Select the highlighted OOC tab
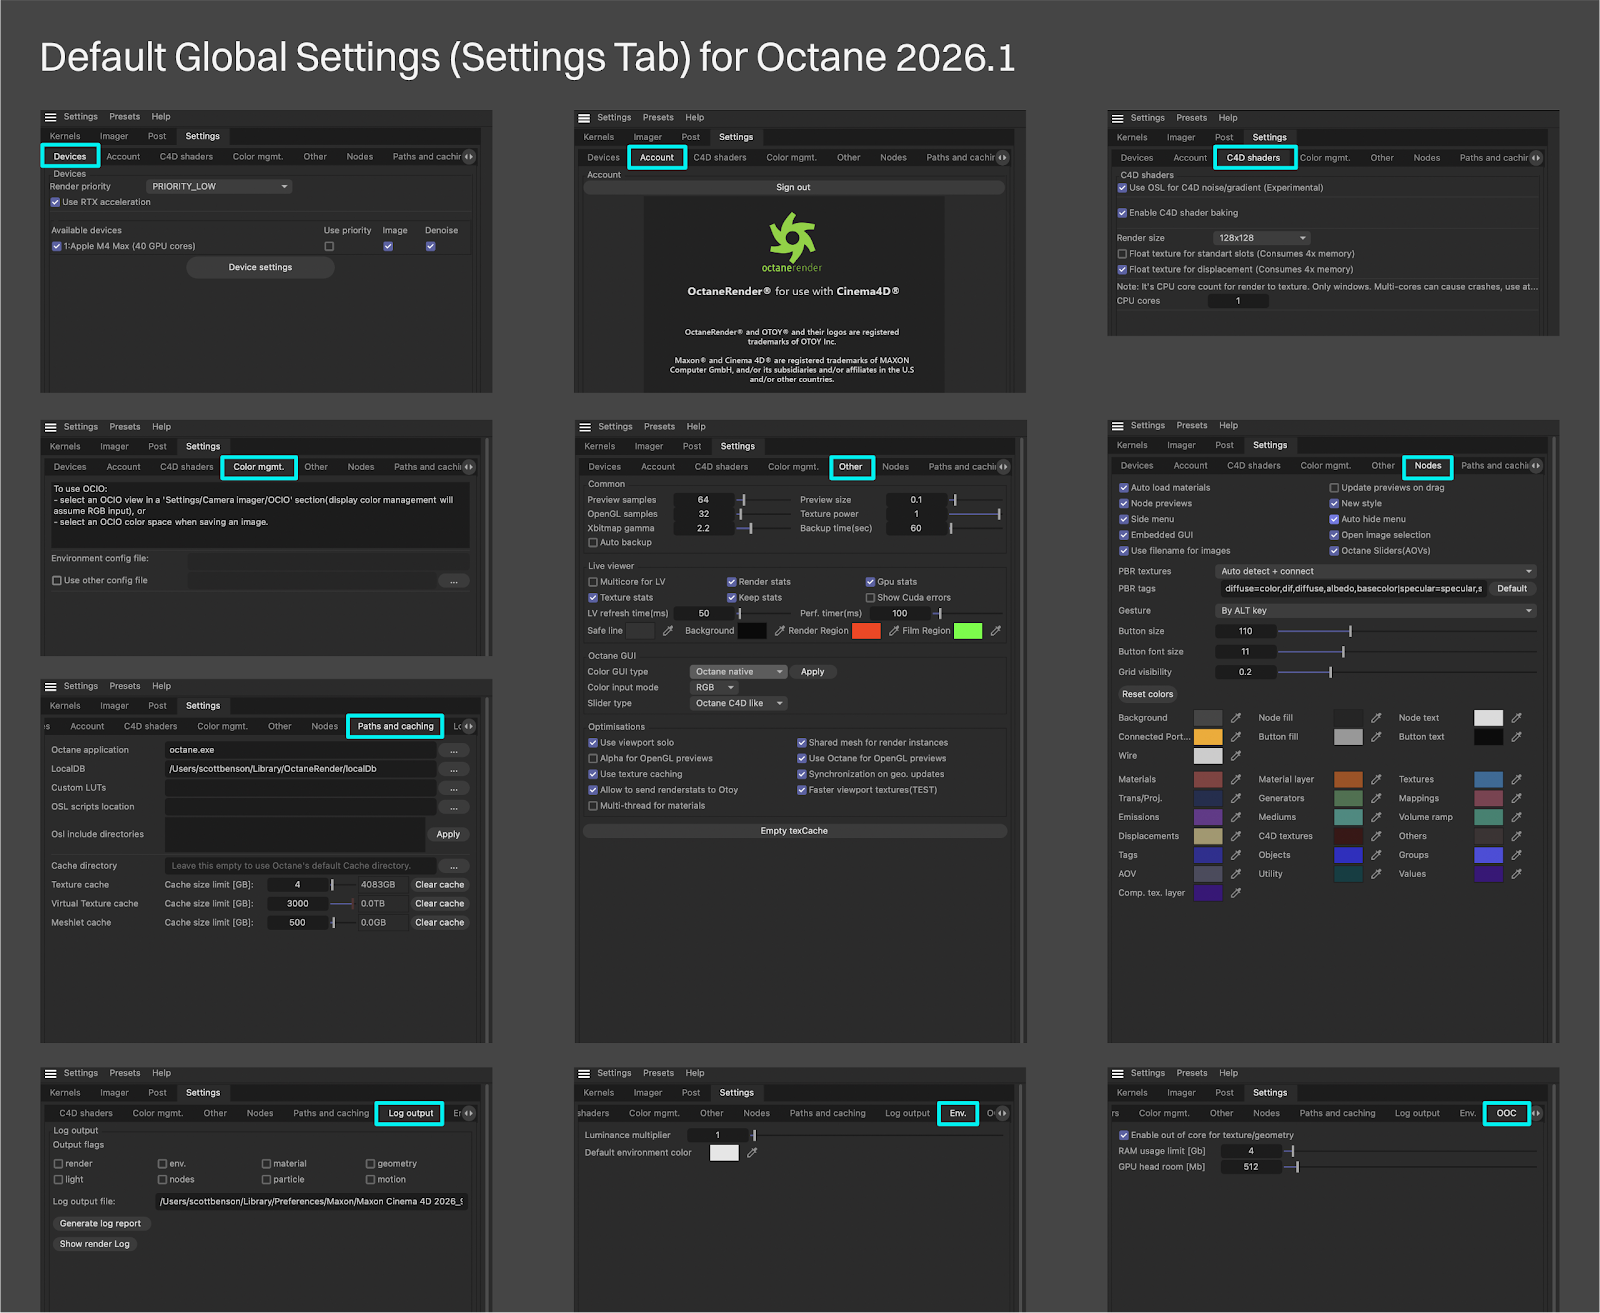The image size is (1600, 1313). point(1506,1113)
